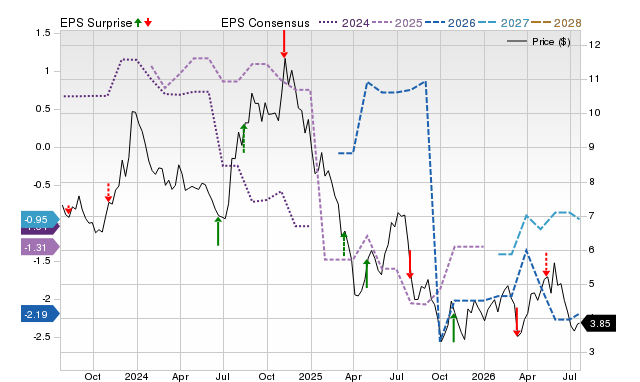Click the dashed red down arrow in November 2023
Viewport: 640px width, 382px height.
[x=108, y=193]
